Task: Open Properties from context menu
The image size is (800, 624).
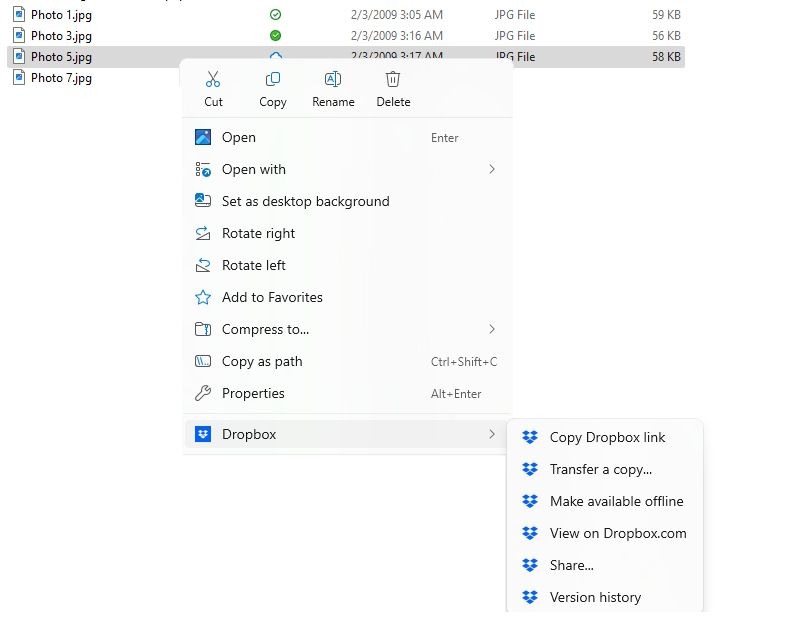Action: pyautogui.click(x=347, y=393)
